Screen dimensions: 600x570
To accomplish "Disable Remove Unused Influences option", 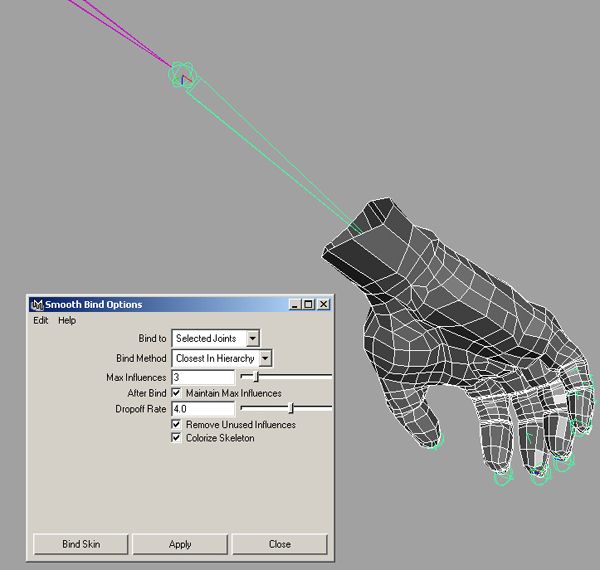I will click(x=177, y=425).
